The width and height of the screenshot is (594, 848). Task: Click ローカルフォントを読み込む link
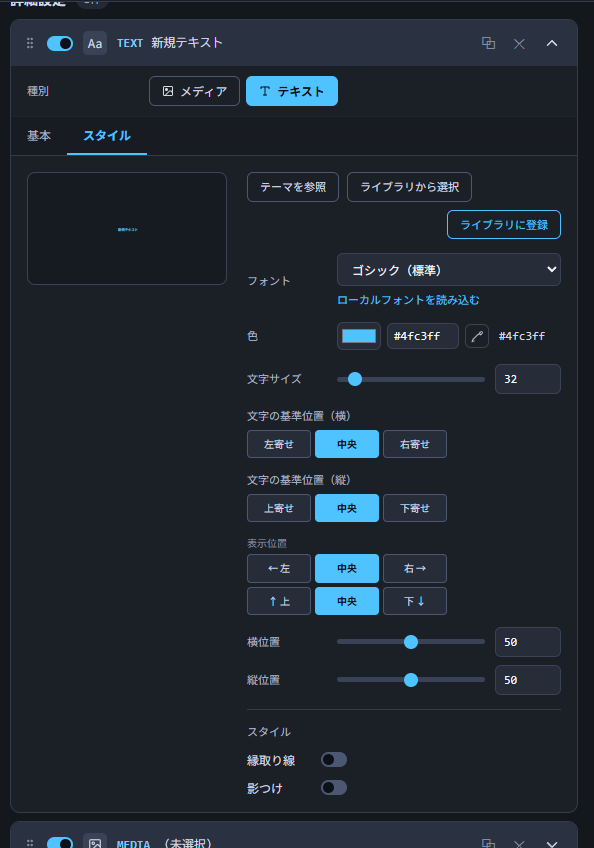point(408,300)
